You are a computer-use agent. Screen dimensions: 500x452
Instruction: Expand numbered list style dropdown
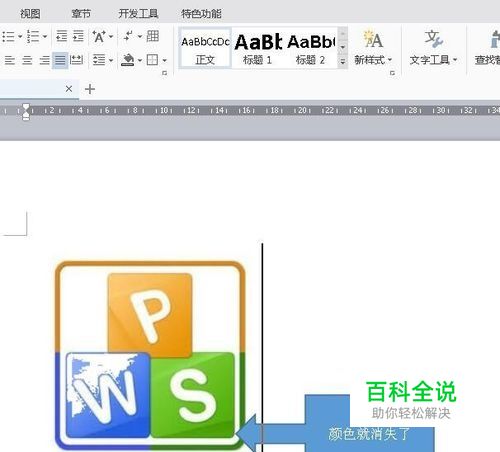(45, 36)
